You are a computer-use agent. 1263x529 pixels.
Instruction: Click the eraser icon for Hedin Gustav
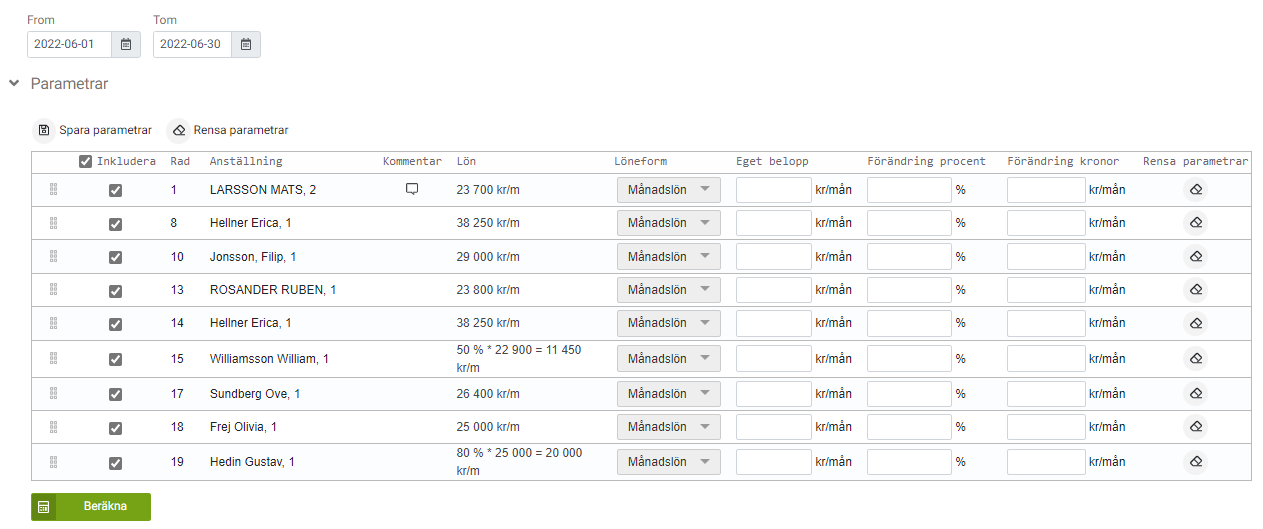pyautogui.click(x=1195, y=462)
